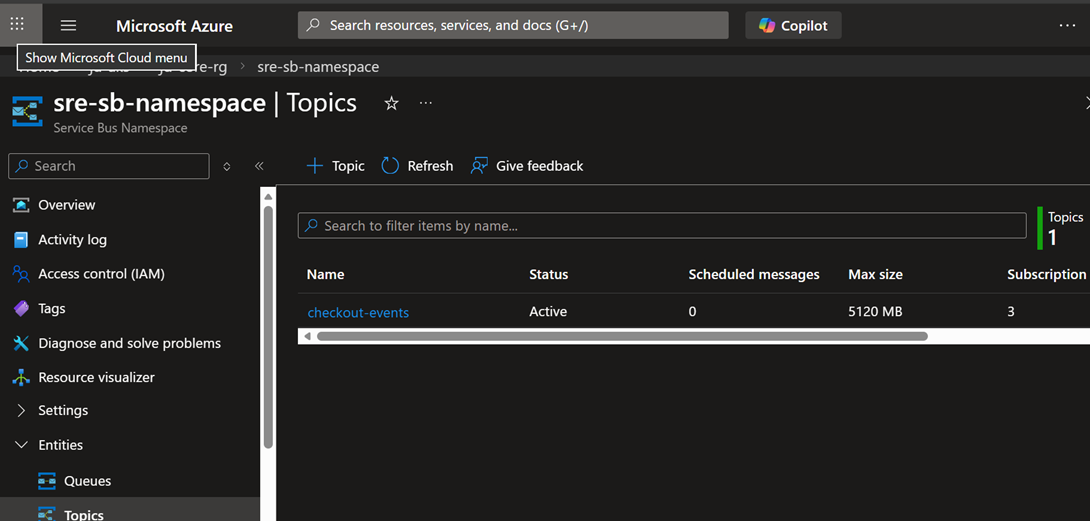Click sre-sb-namespace in breadcrumb
The height and width of the screenshot is (521, 1090).
[318, 67]
